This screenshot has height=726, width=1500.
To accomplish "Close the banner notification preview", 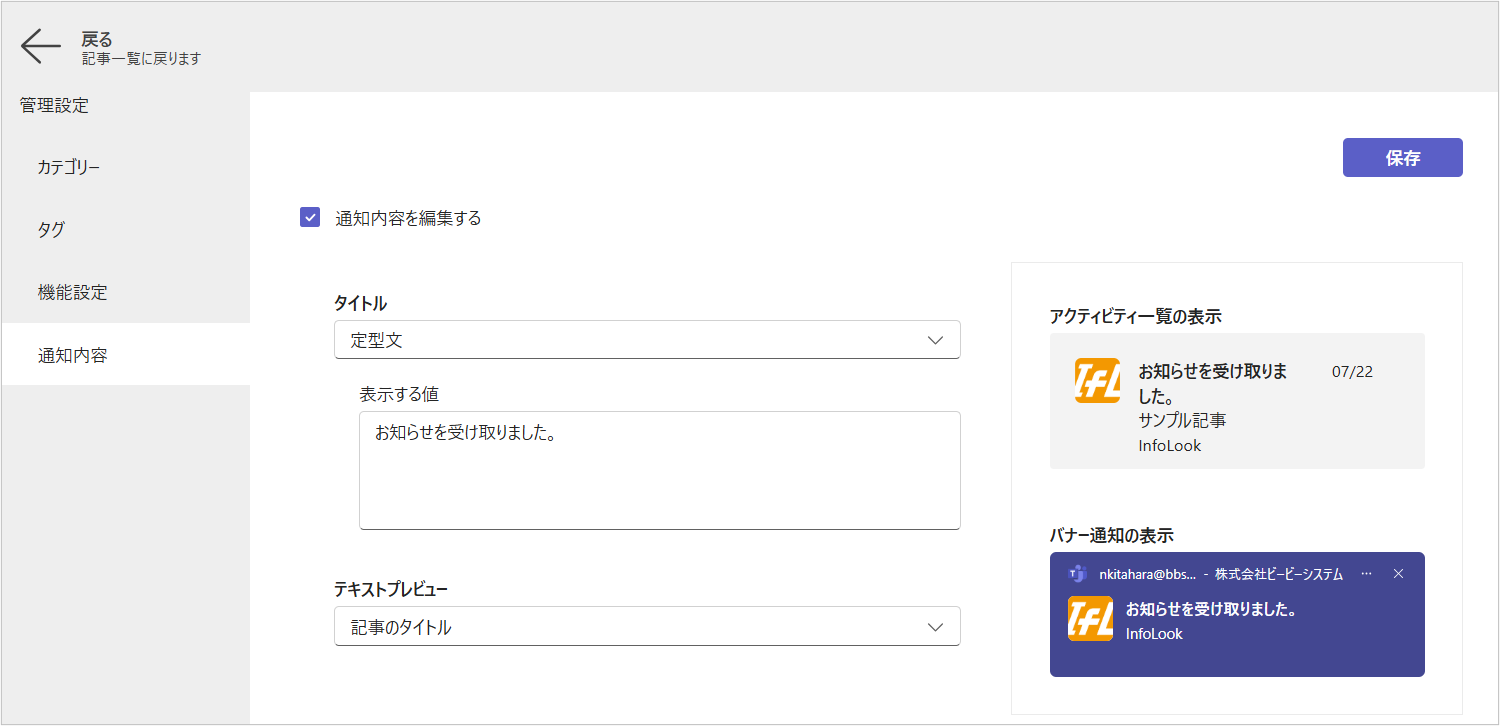I will point(1398,574).
